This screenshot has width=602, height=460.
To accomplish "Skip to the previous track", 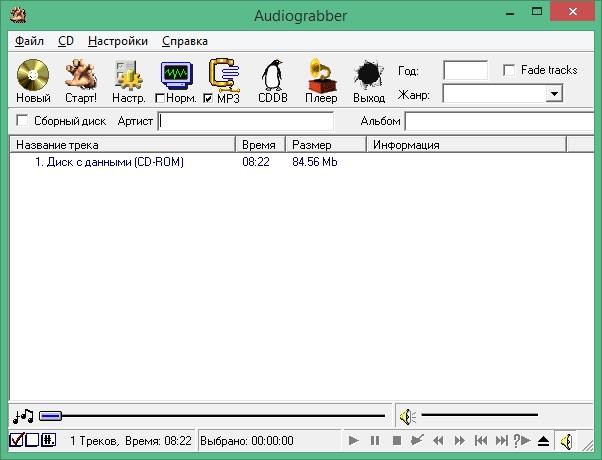I will pos(481,440).
